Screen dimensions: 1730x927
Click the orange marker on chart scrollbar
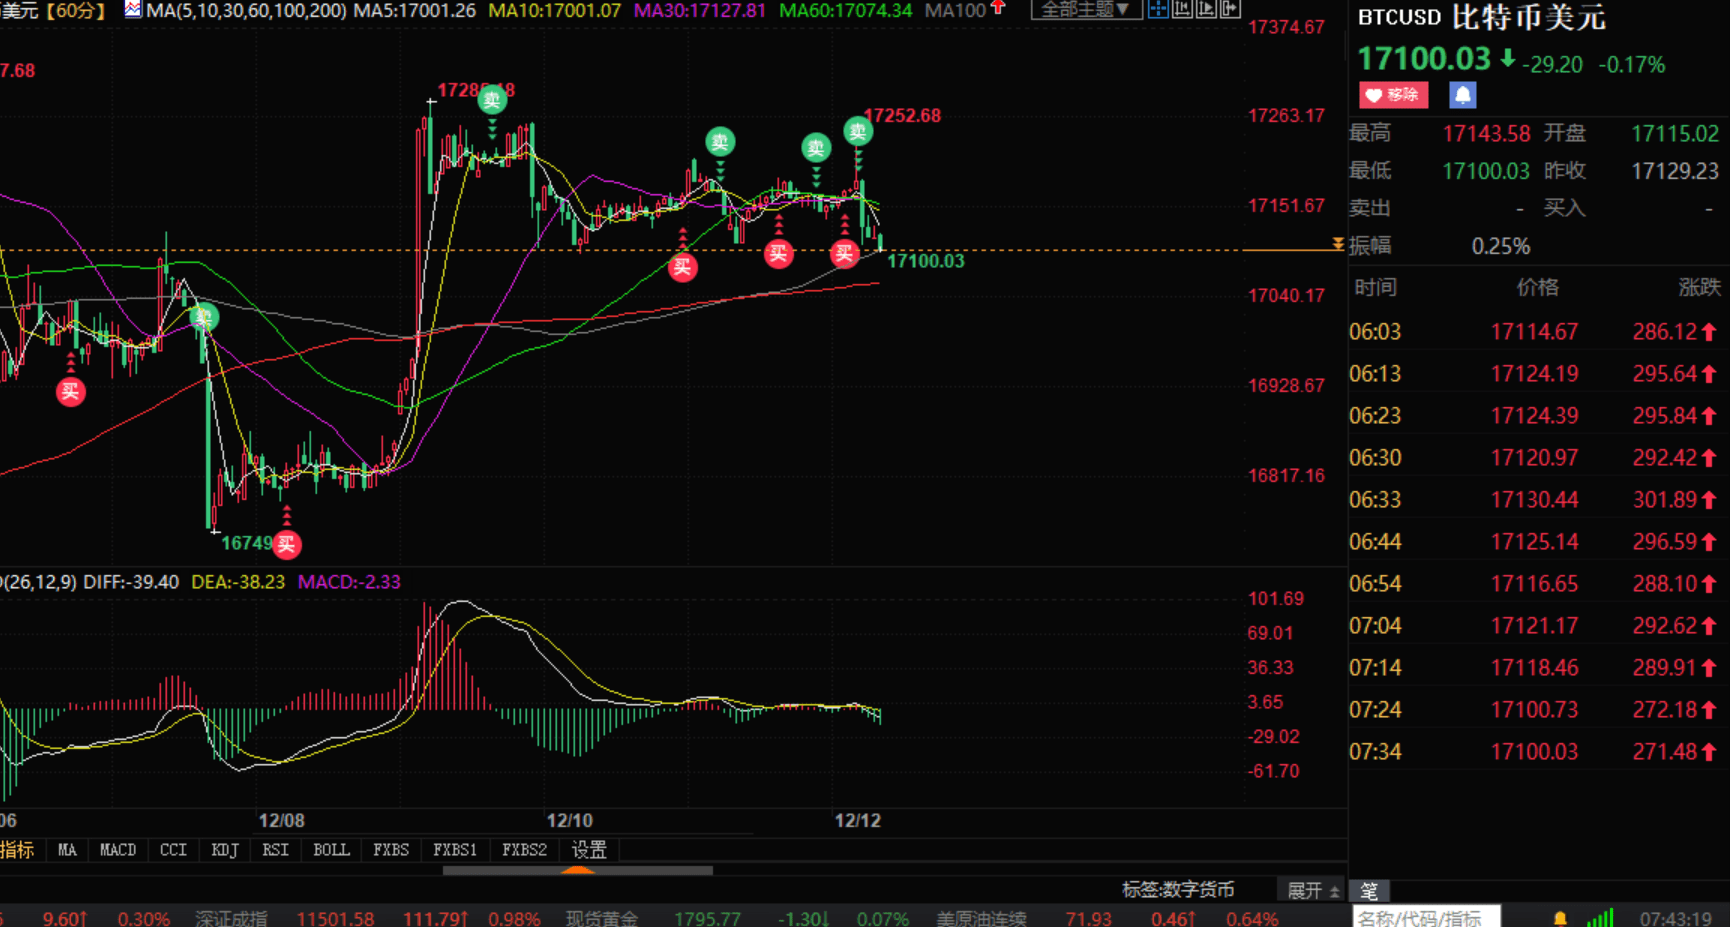[578, 871]
